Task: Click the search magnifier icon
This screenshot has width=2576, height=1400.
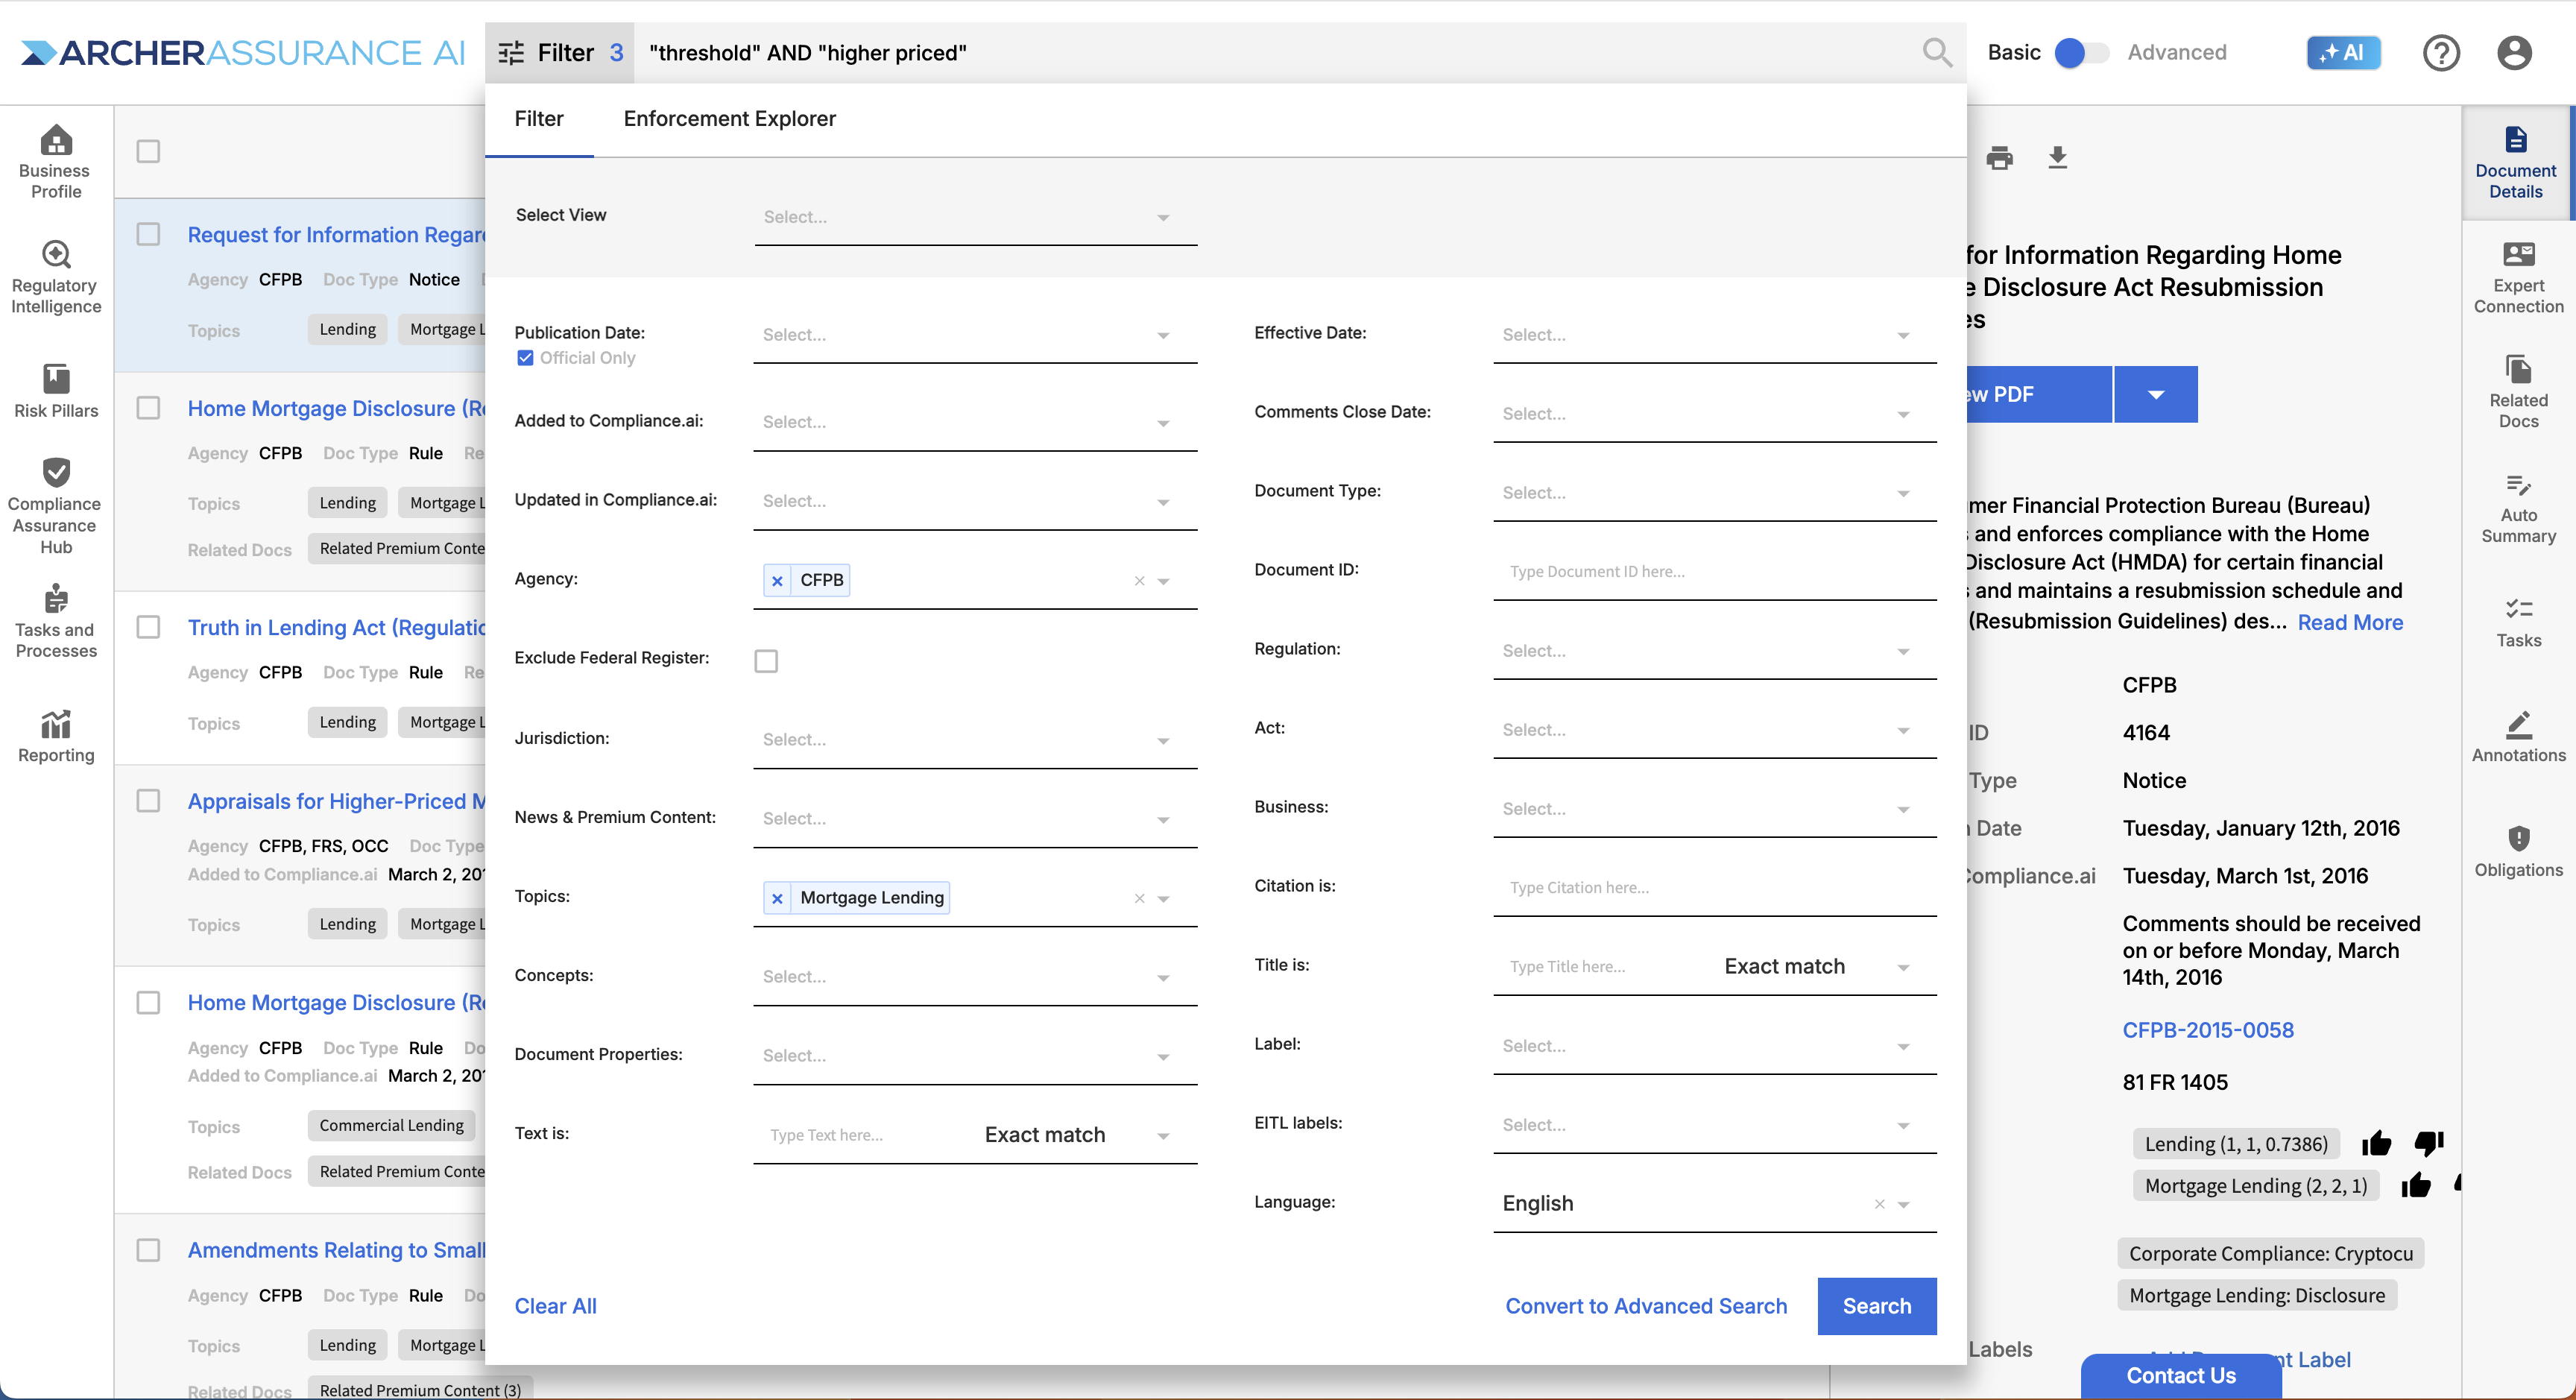Action: coord(1937,52)
